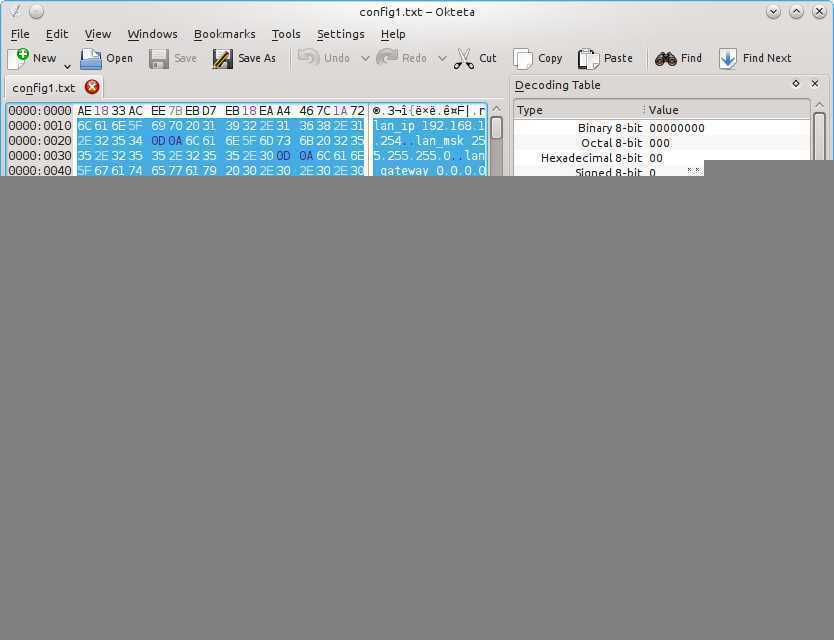Open the Bookmarks menu
Screen dimensions: 834x640
(224, 34)
